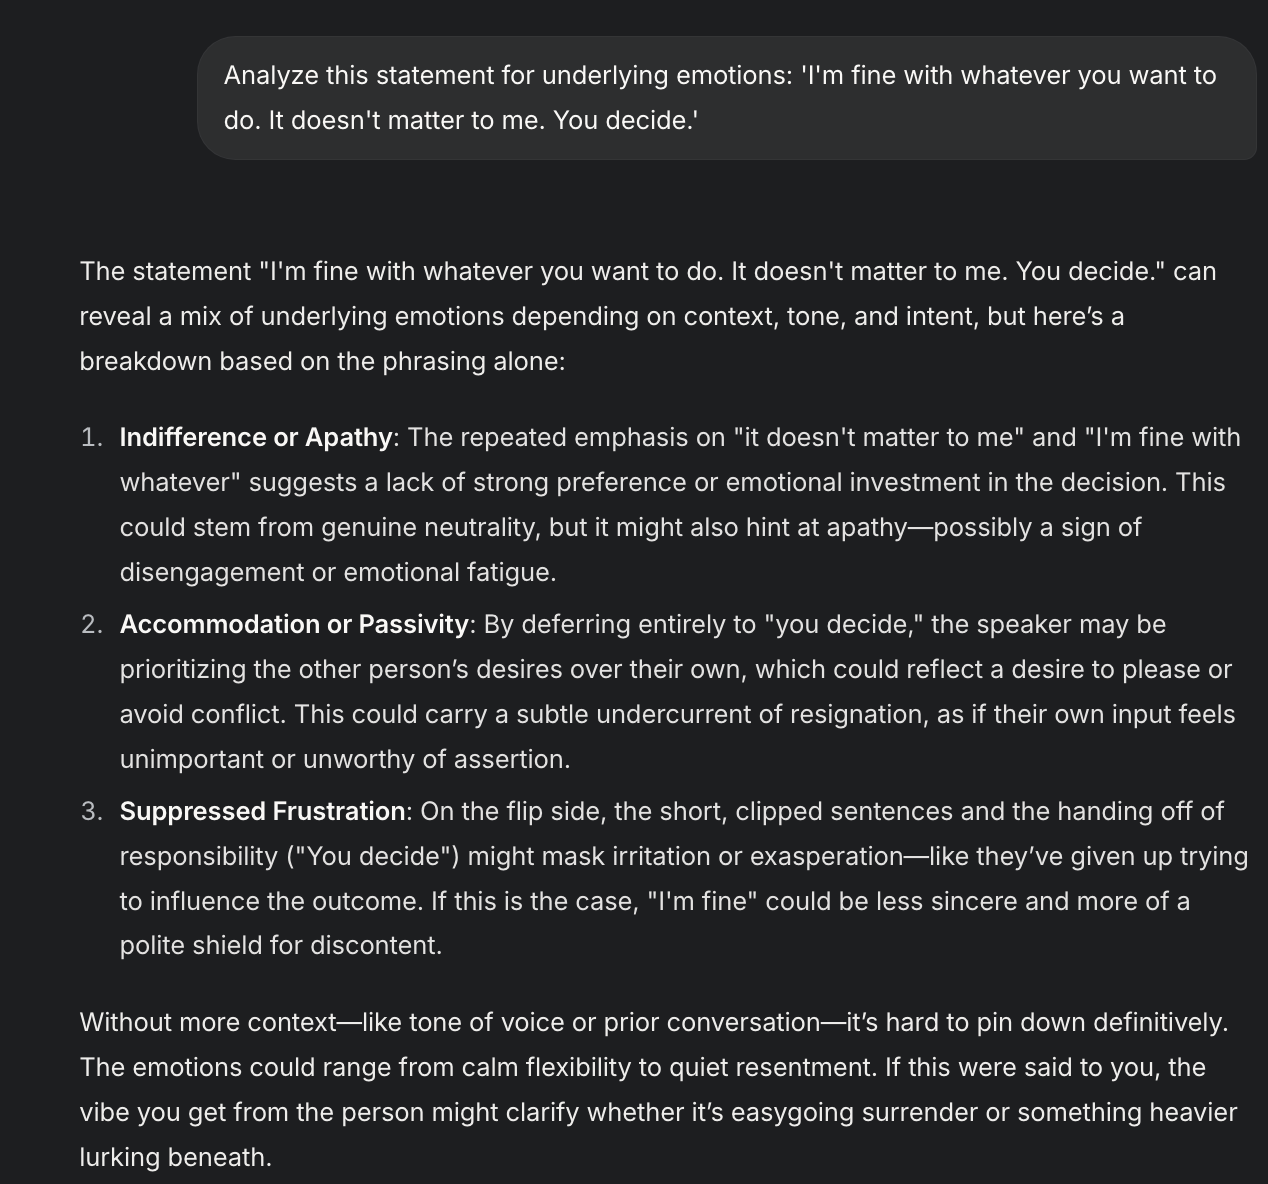Click "breakdown based on the phrasing alone:" line
The height and width of the screenshot is (1184, 1268).
[x=322, y=362]
